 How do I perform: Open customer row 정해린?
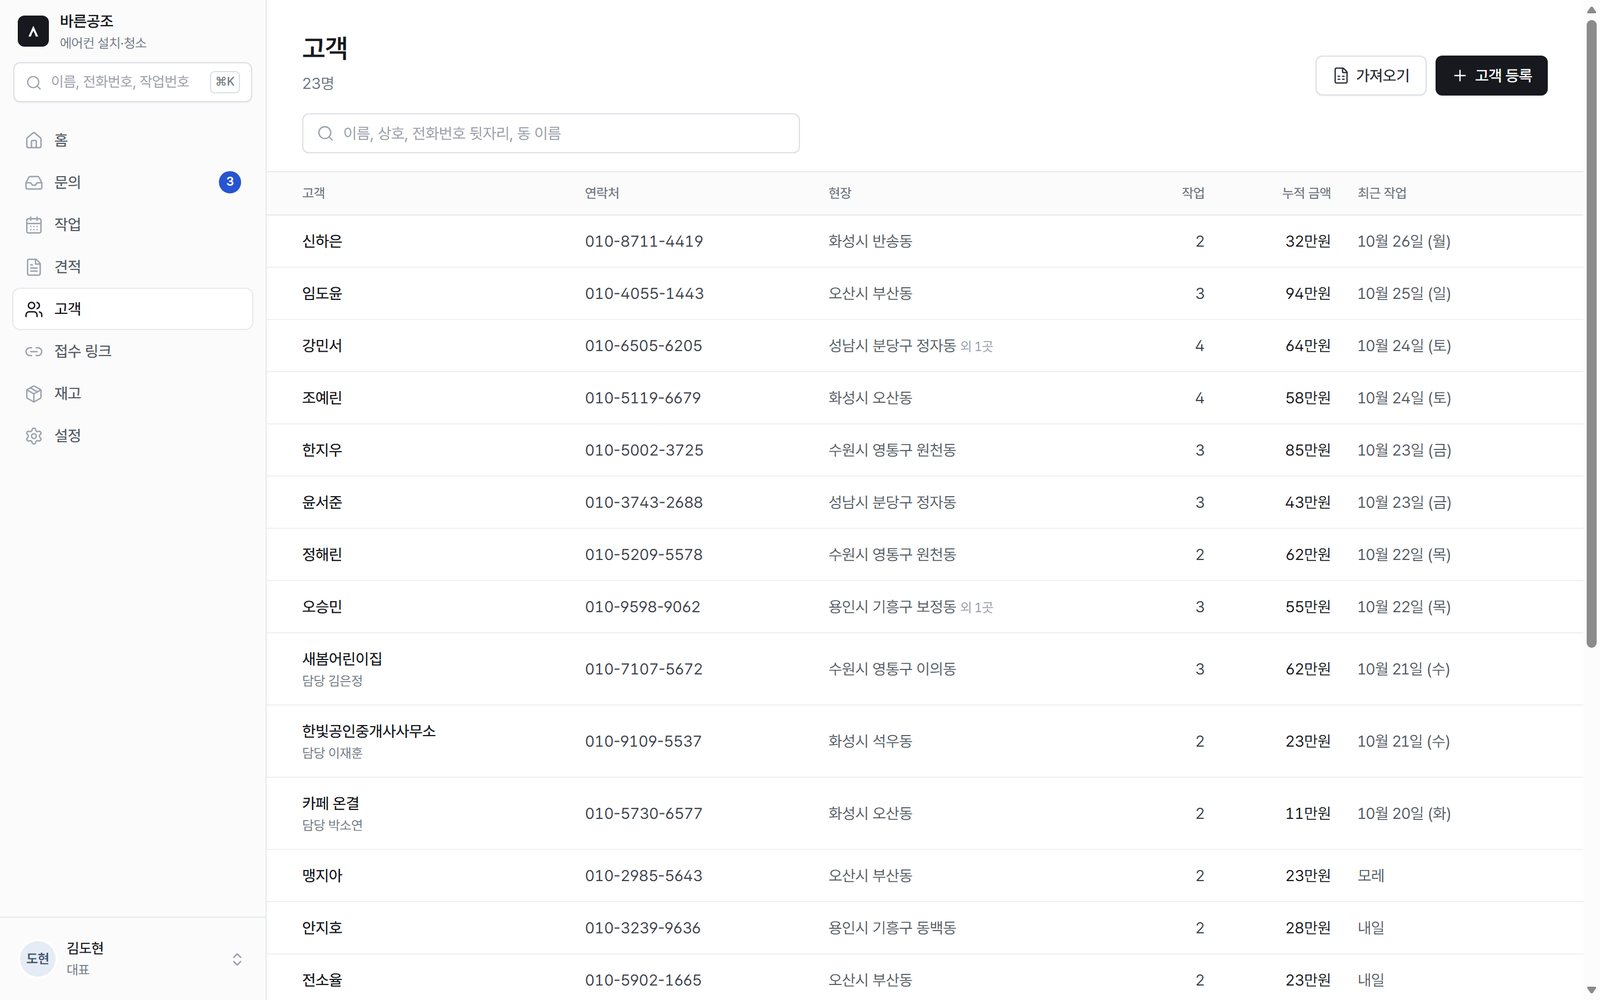(x=925, y=554)
